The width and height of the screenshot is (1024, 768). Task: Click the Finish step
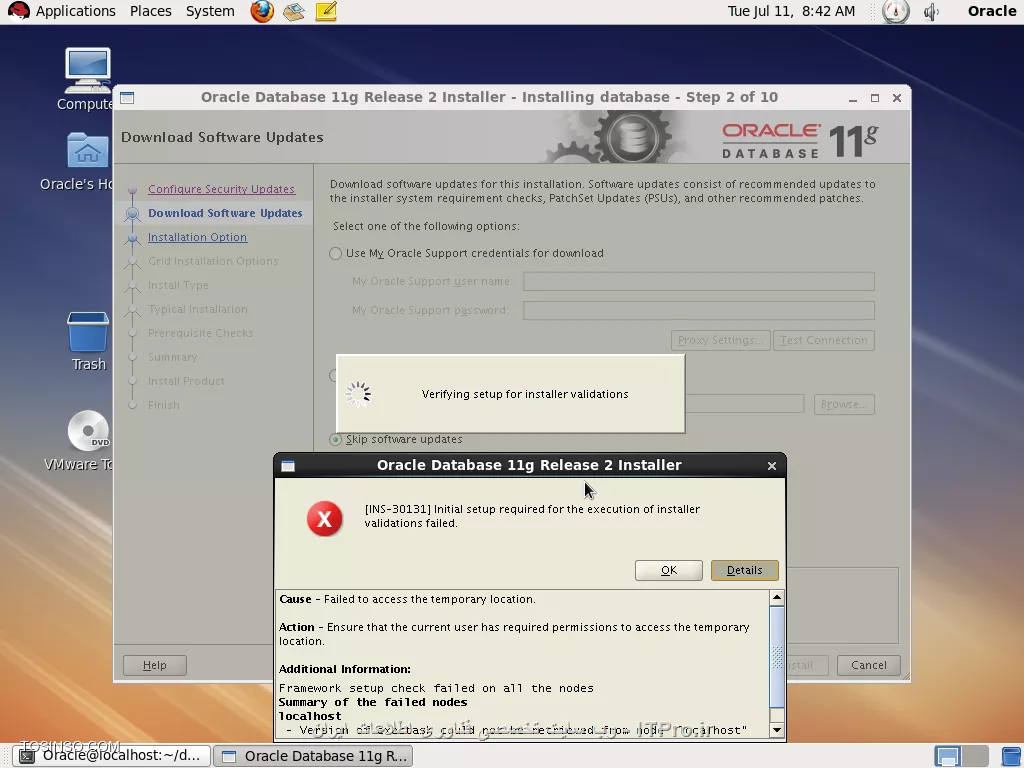pyautogui.click(x=163, y=405)
